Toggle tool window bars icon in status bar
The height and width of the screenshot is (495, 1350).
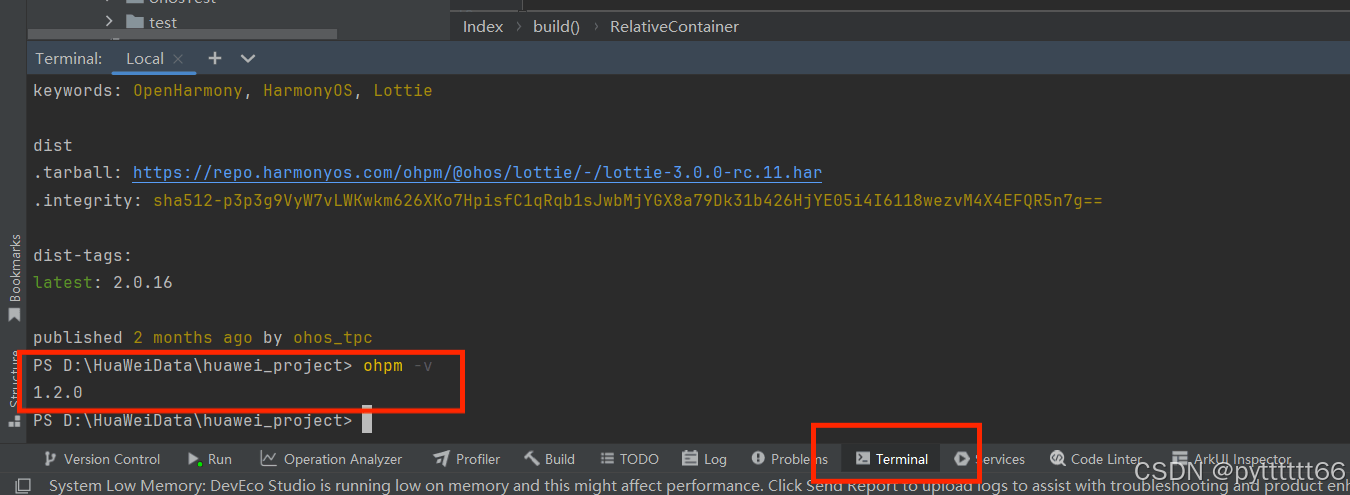23,486
